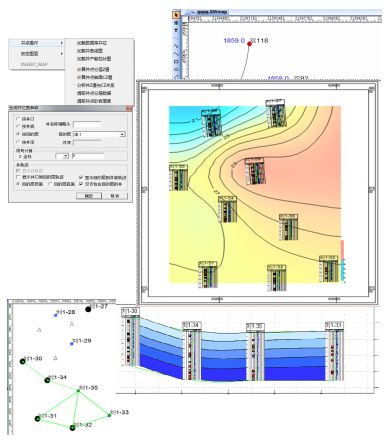Switch to the .DWmap document tab
The height and width of the screenshot is (446, 386).
209,12
